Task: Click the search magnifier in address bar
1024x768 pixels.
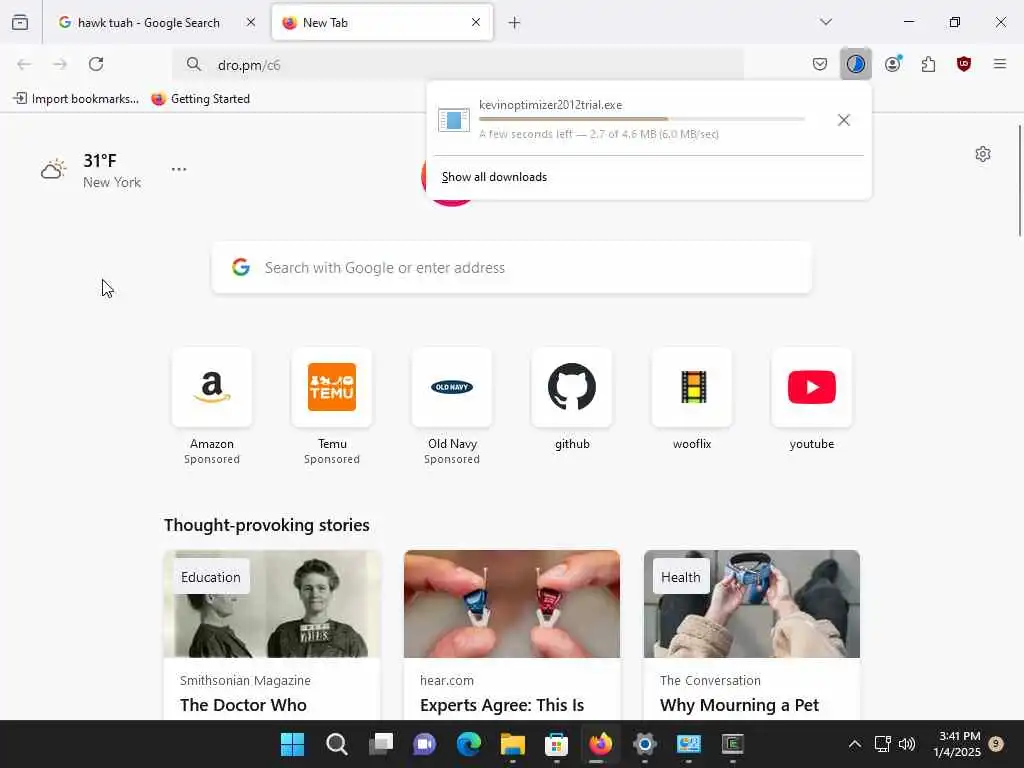Action: [x=193, y=64]
